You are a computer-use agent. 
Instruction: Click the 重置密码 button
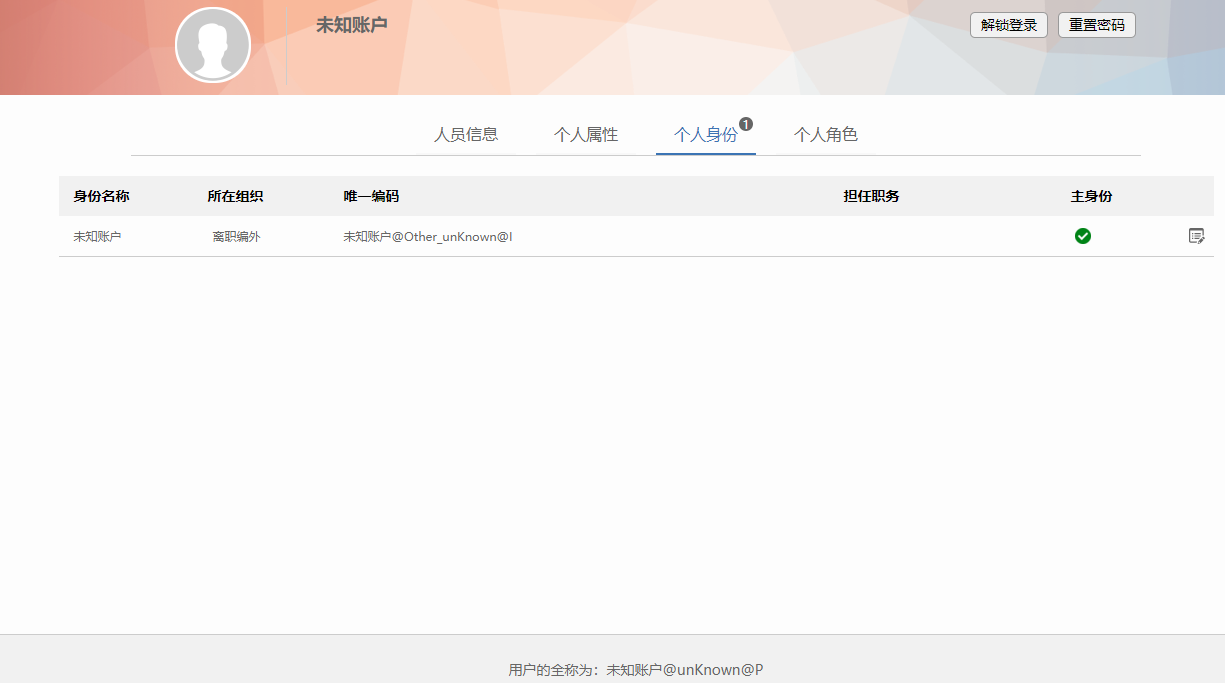pyautogui.click(x=1096, y=25)
